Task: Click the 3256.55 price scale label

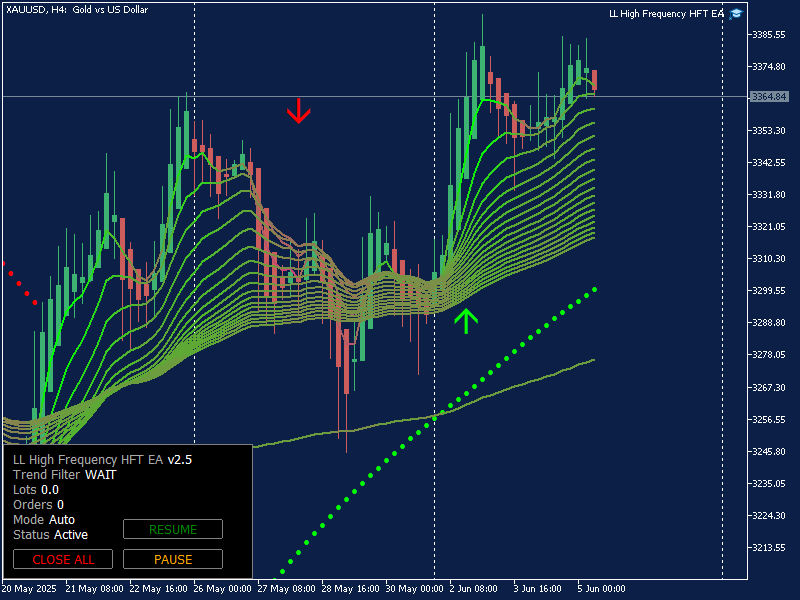Action: (769, 419)
